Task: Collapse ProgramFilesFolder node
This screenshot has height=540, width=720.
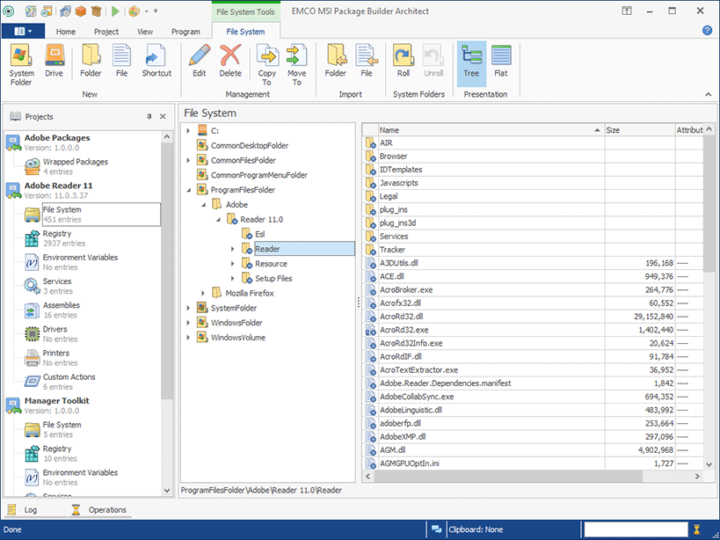Action: click(188, 190)
